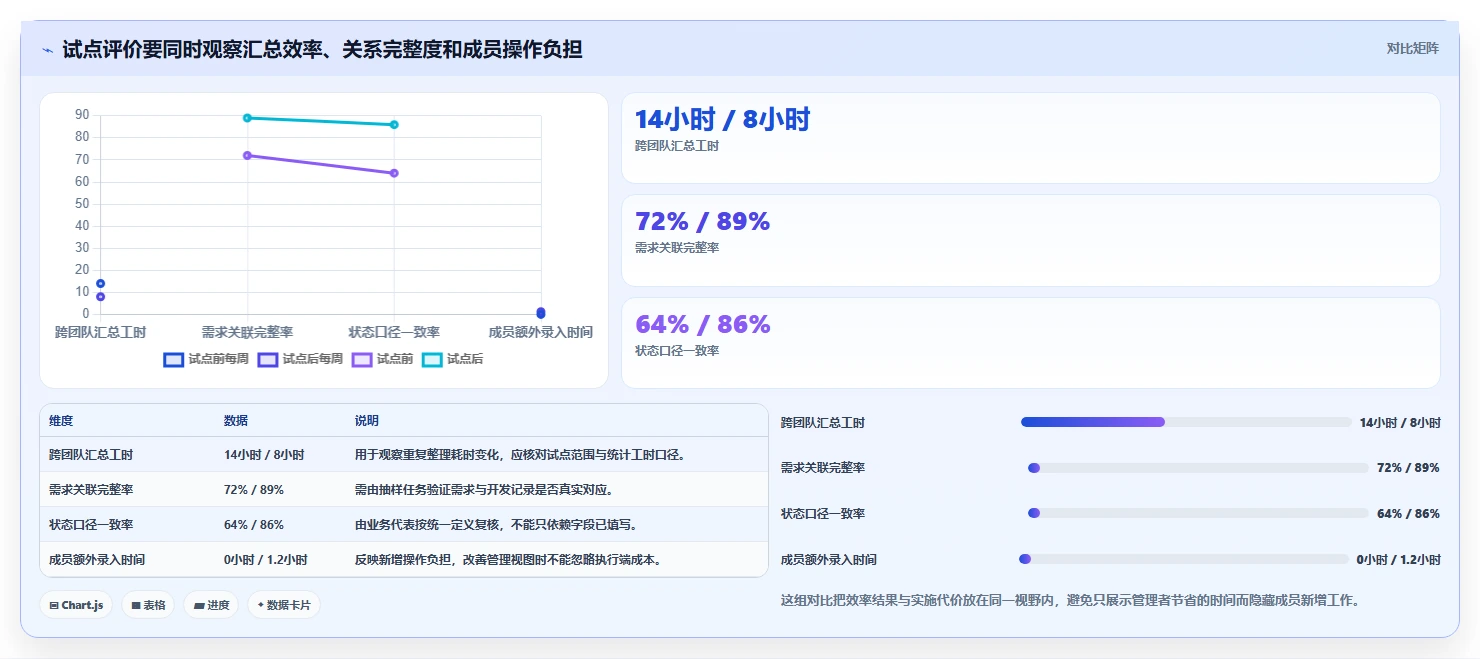1480x659 pixels.
Task: Click the 对比矩阵 label in the header
Action: click(1412, 48)
